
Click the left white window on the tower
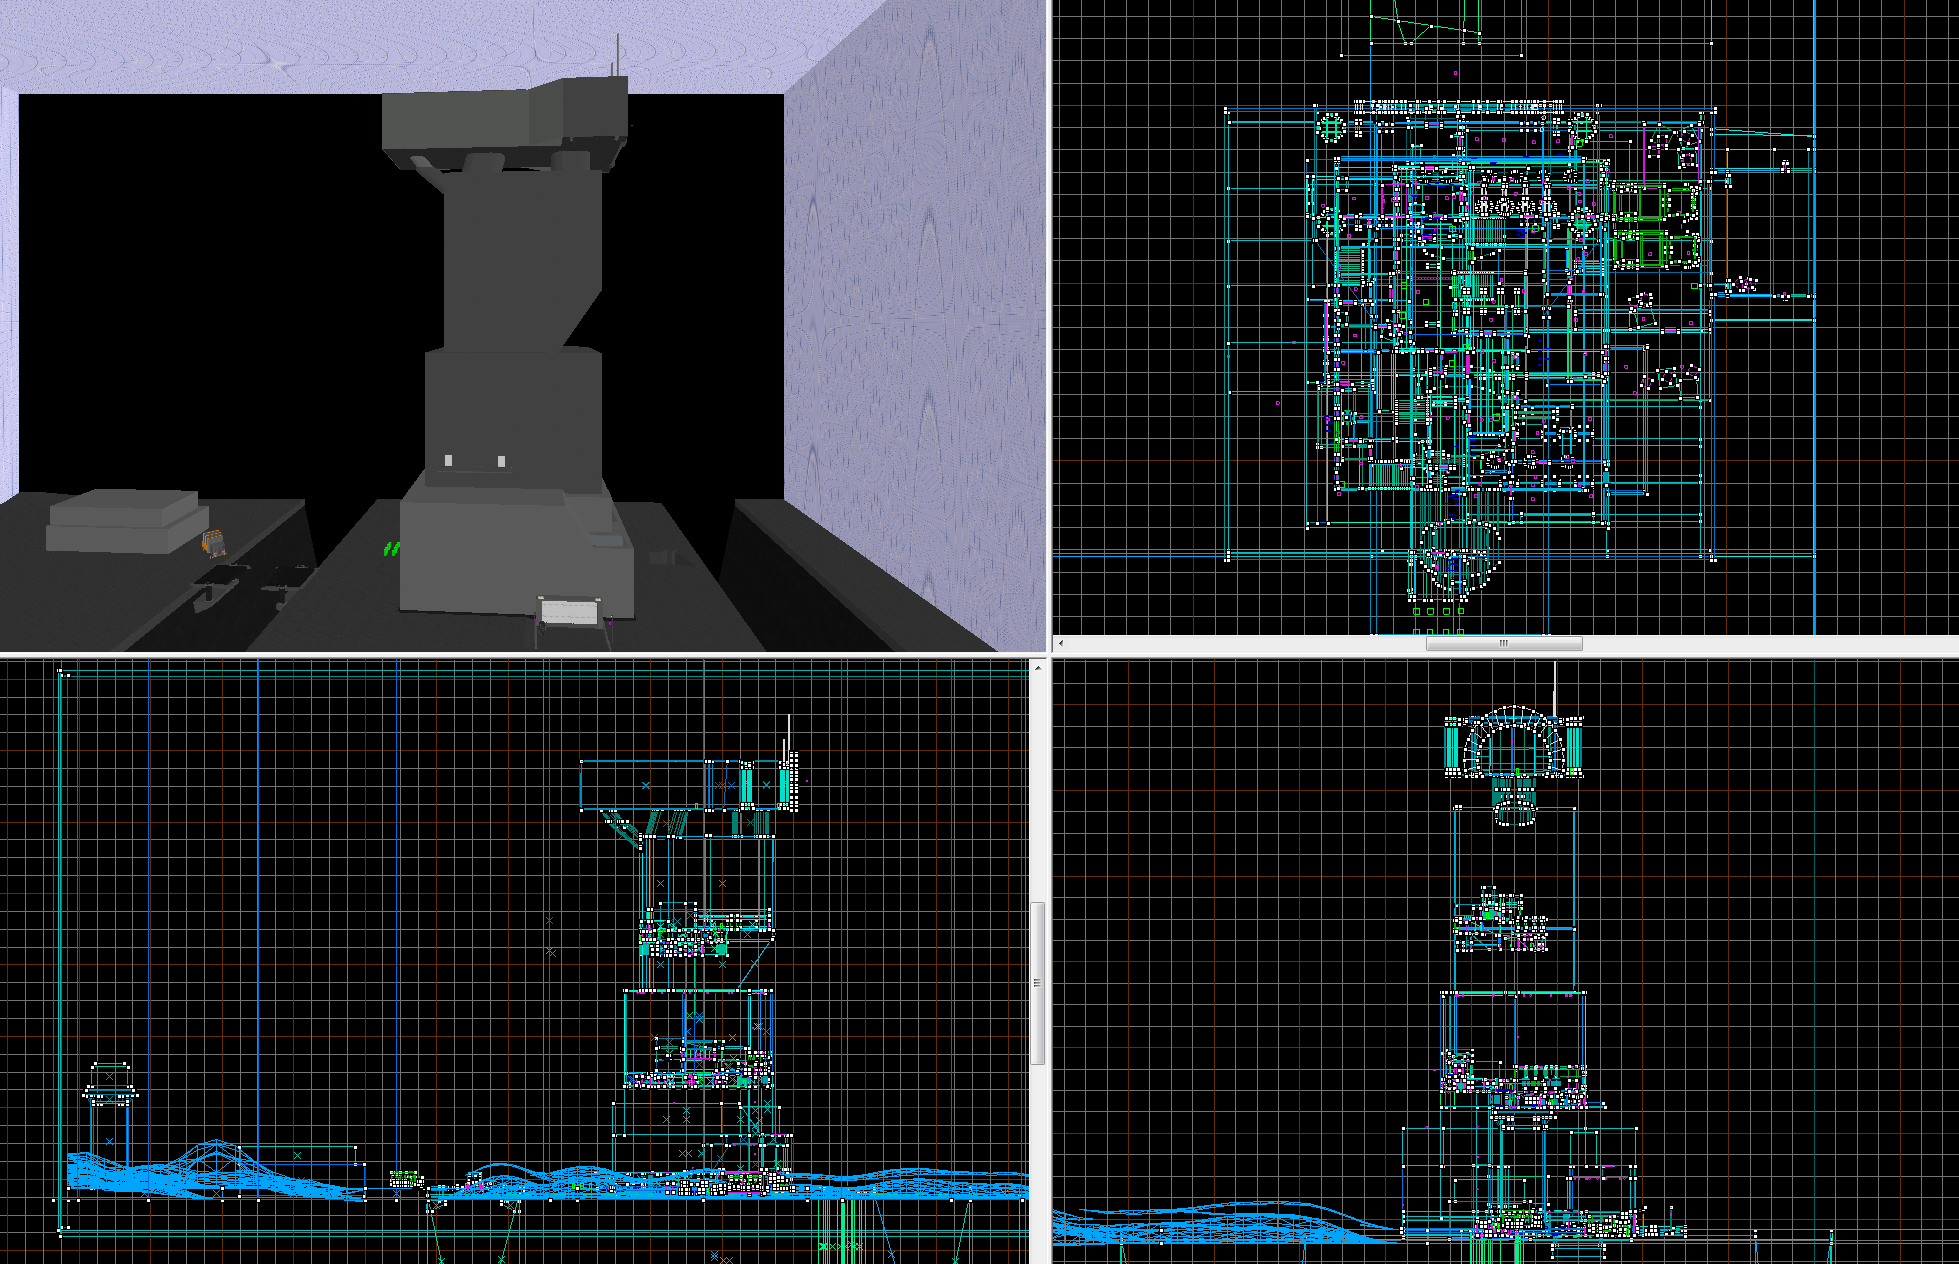449,460
